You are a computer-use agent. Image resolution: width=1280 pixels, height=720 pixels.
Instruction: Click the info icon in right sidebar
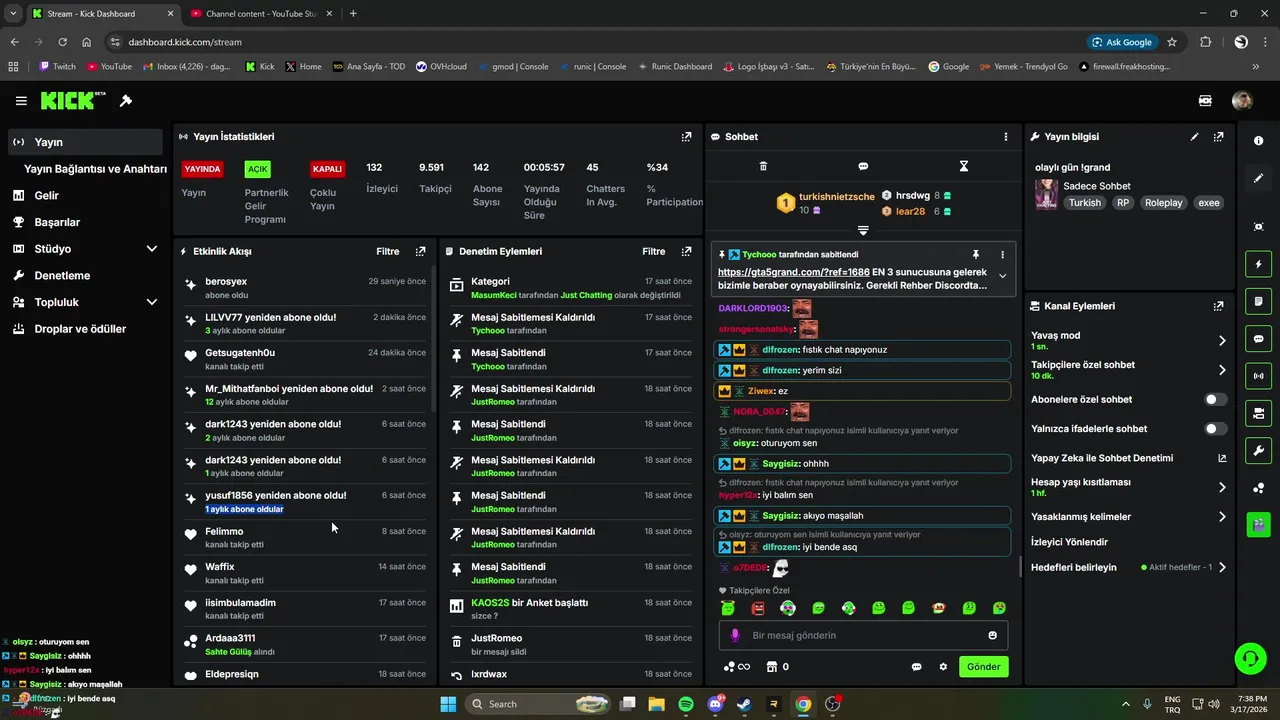coord(1258,141)
